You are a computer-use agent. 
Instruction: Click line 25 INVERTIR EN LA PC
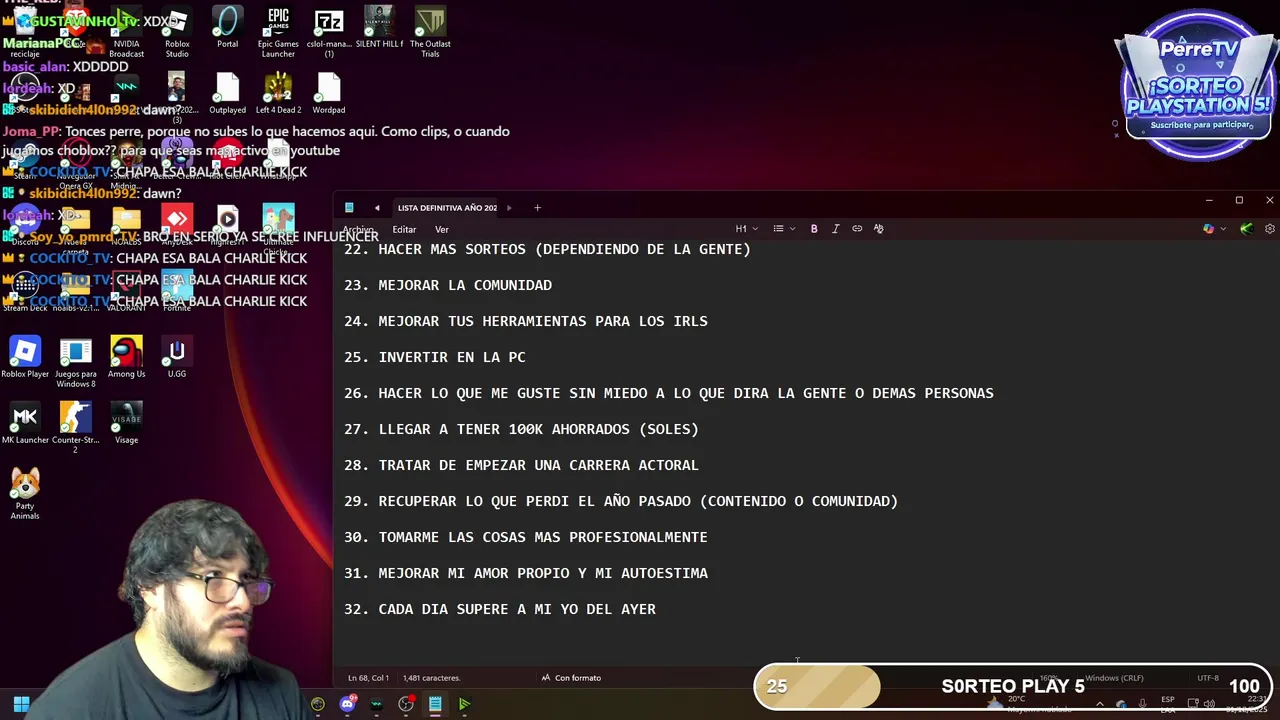point(434,357)
